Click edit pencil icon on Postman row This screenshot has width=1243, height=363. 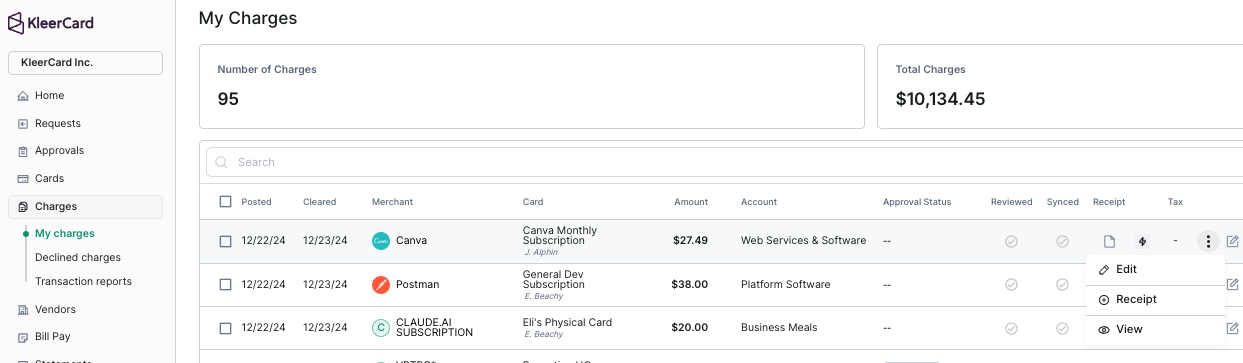1232,285
